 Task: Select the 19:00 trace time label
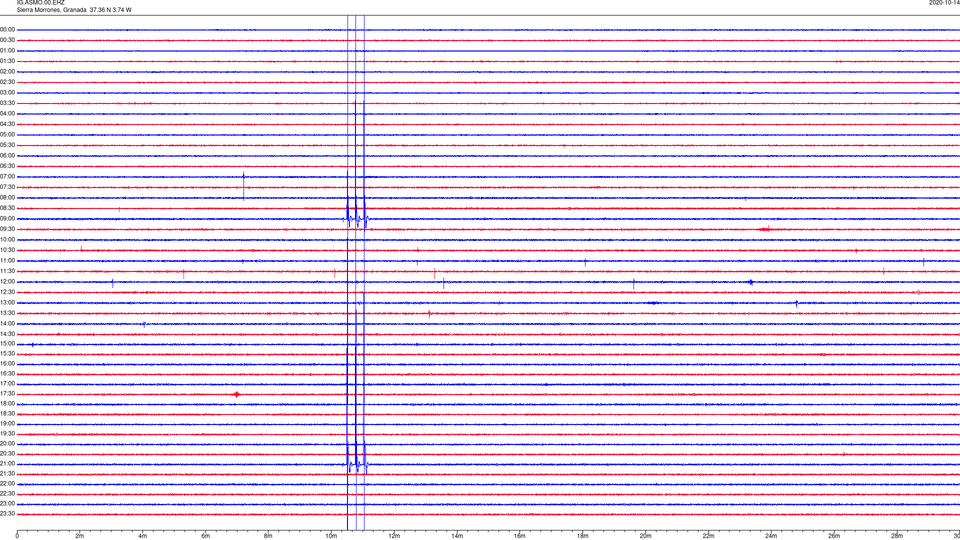[x=7, y=424]
